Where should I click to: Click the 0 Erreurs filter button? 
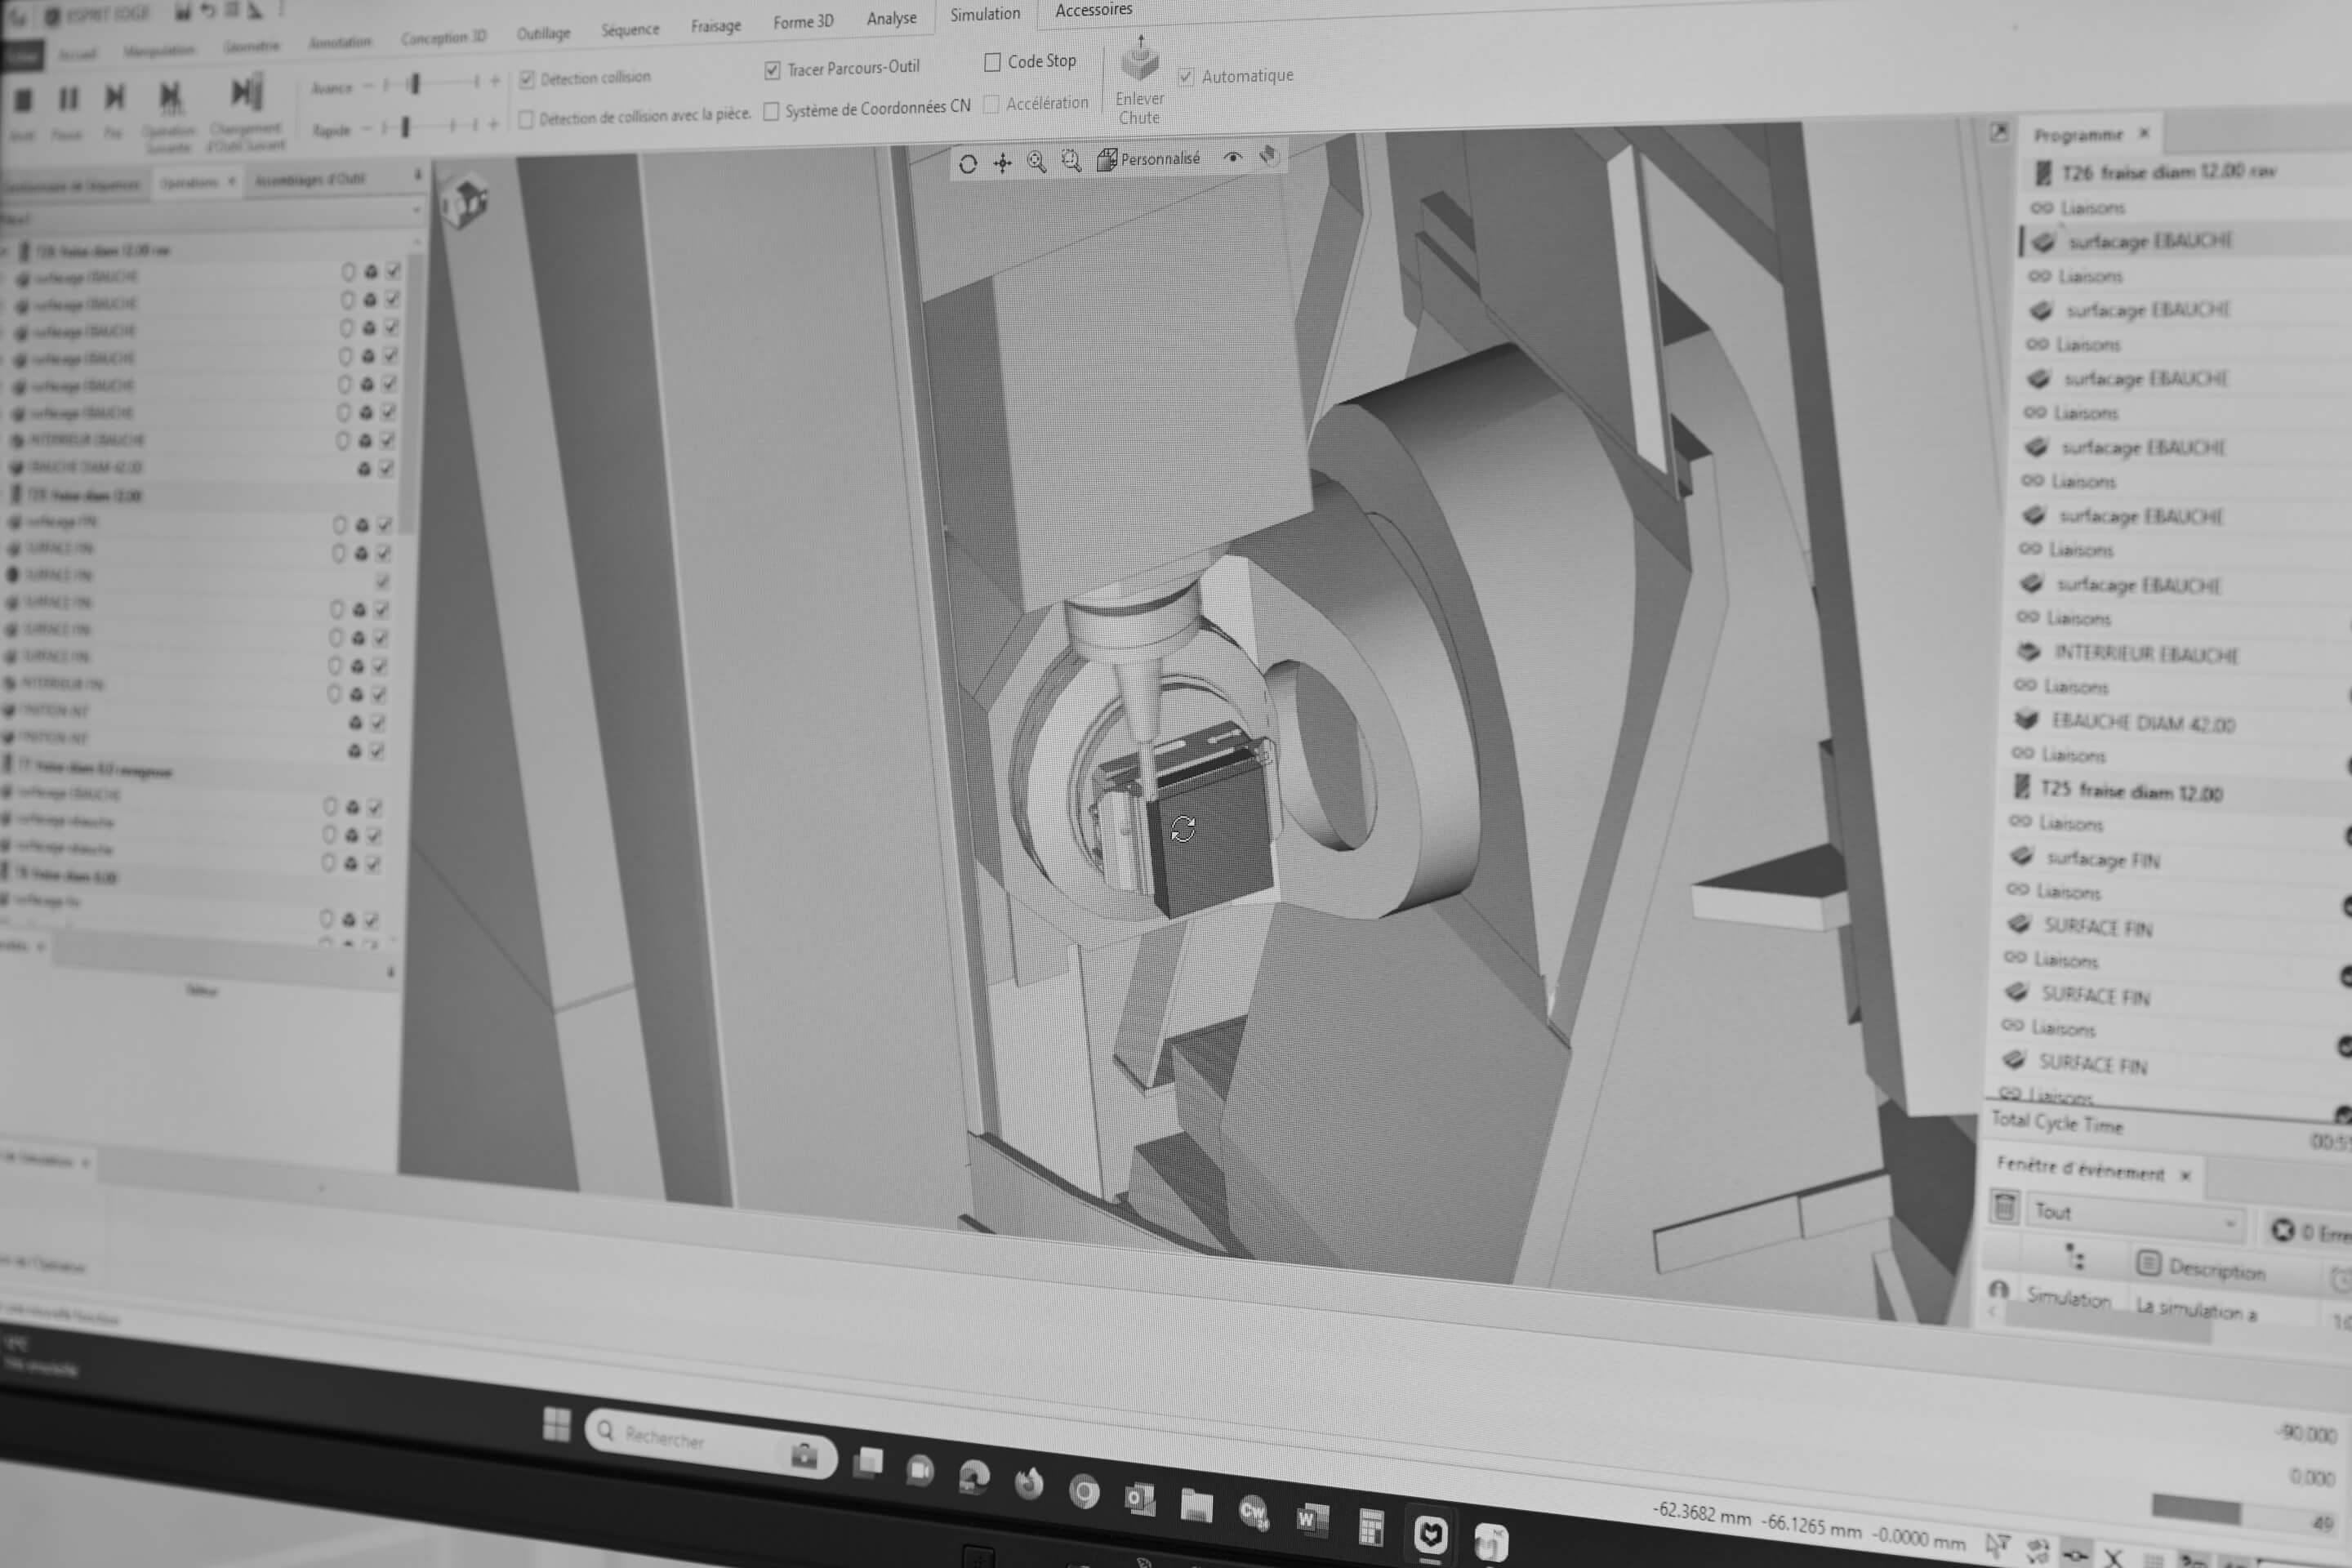click(2310, 1231)
